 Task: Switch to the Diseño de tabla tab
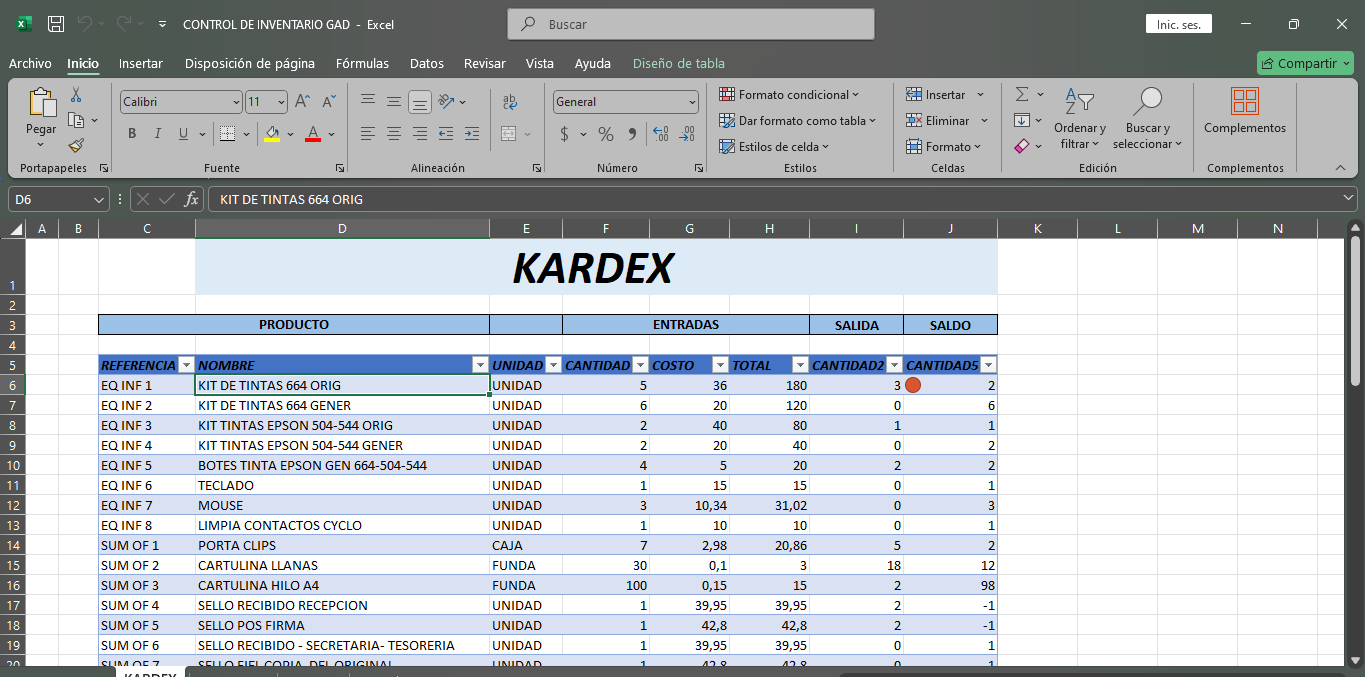tap(678, 63)
